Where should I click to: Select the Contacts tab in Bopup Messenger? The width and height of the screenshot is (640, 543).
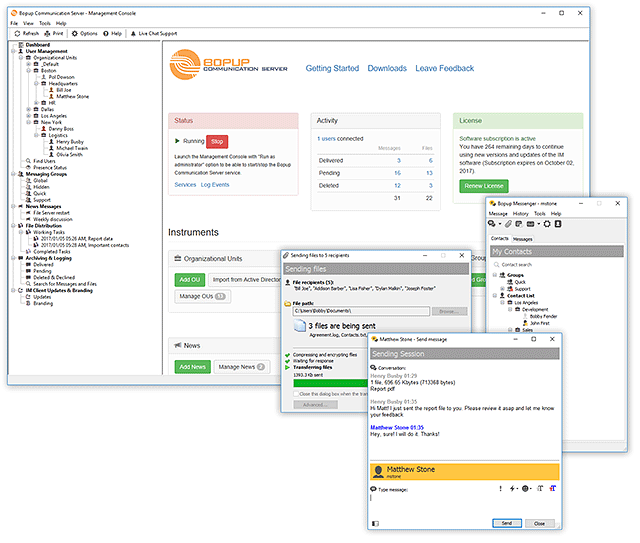point(500,238)
